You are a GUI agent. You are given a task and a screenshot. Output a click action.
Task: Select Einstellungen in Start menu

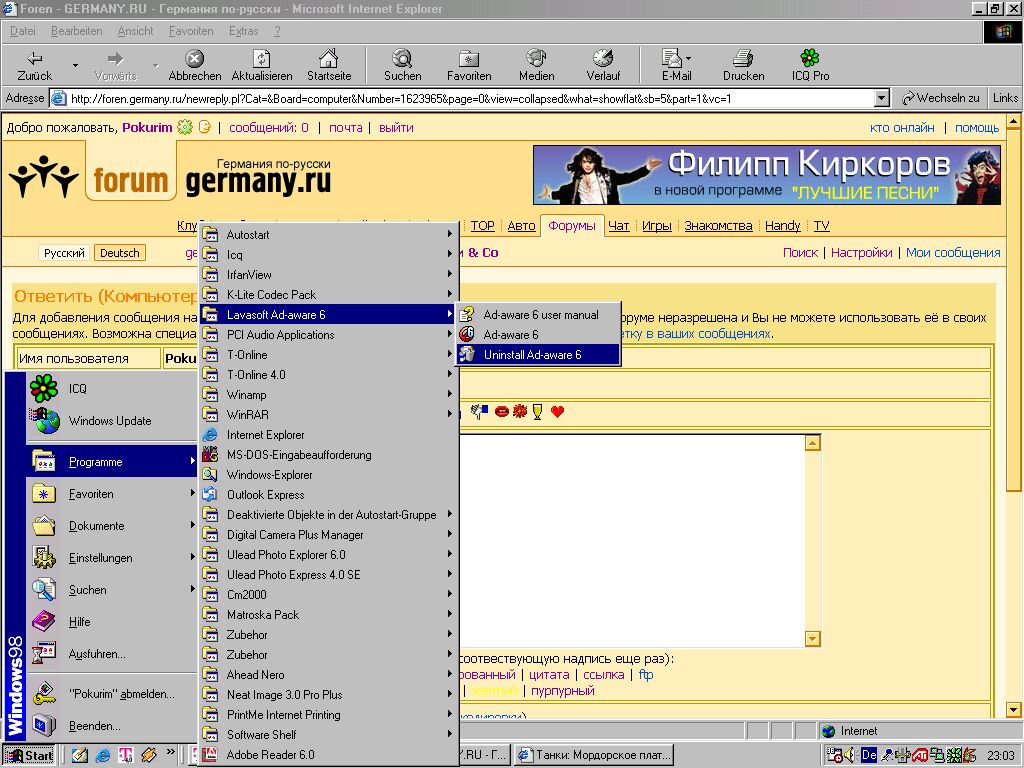click(111, 558)
